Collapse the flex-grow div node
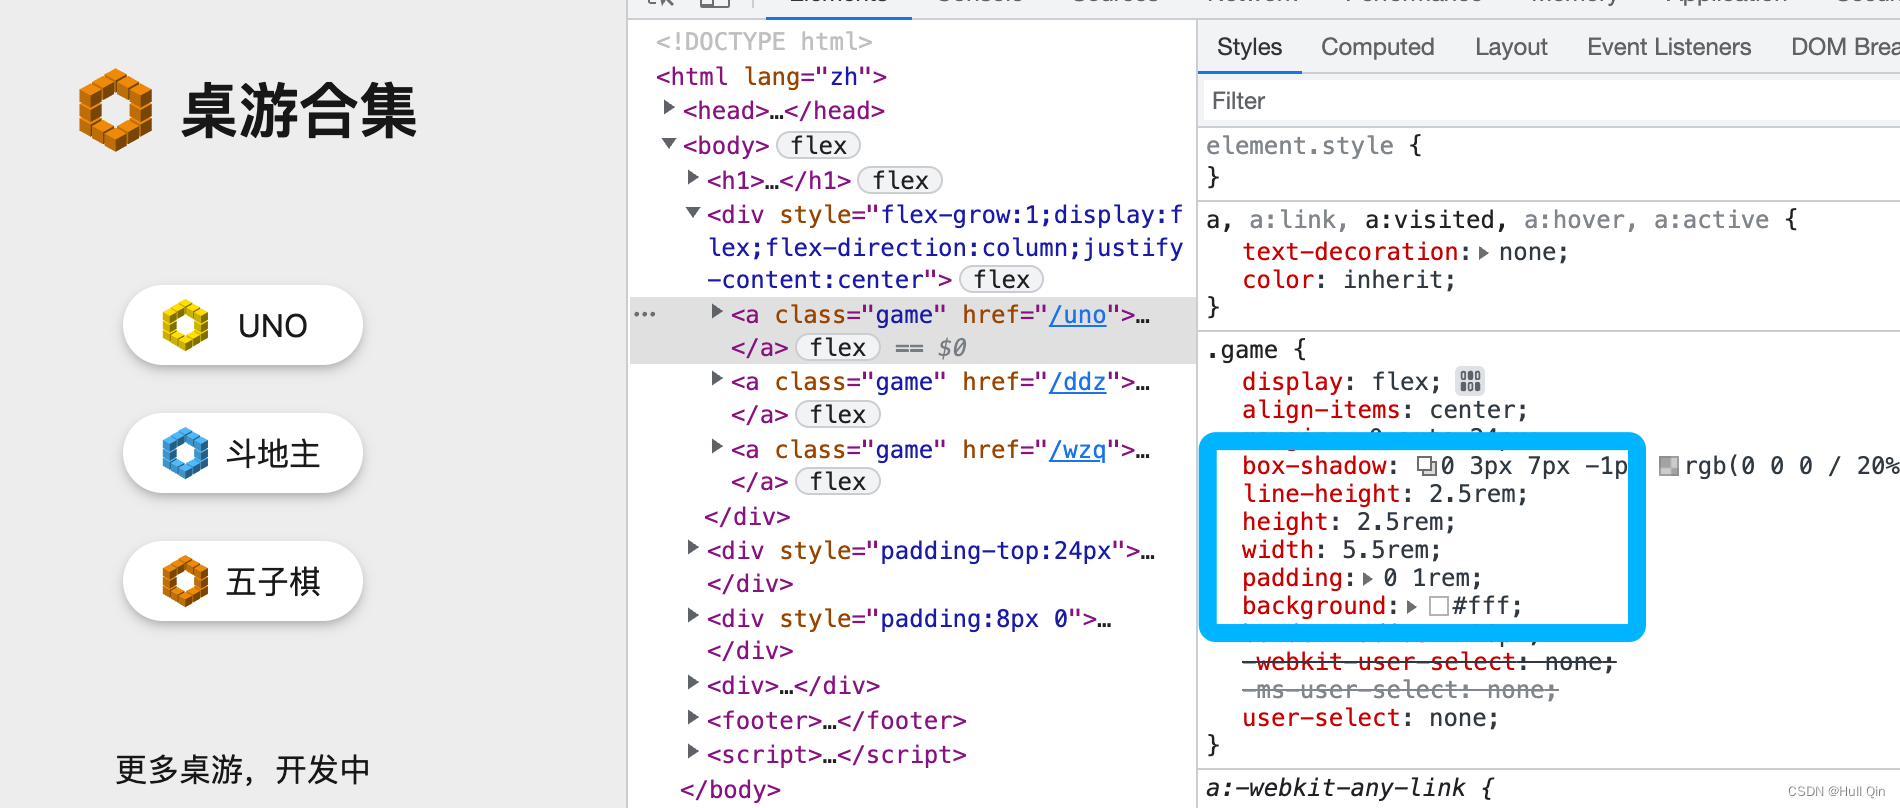Viewport: 1900px width, 808px height. pos(693,212)
